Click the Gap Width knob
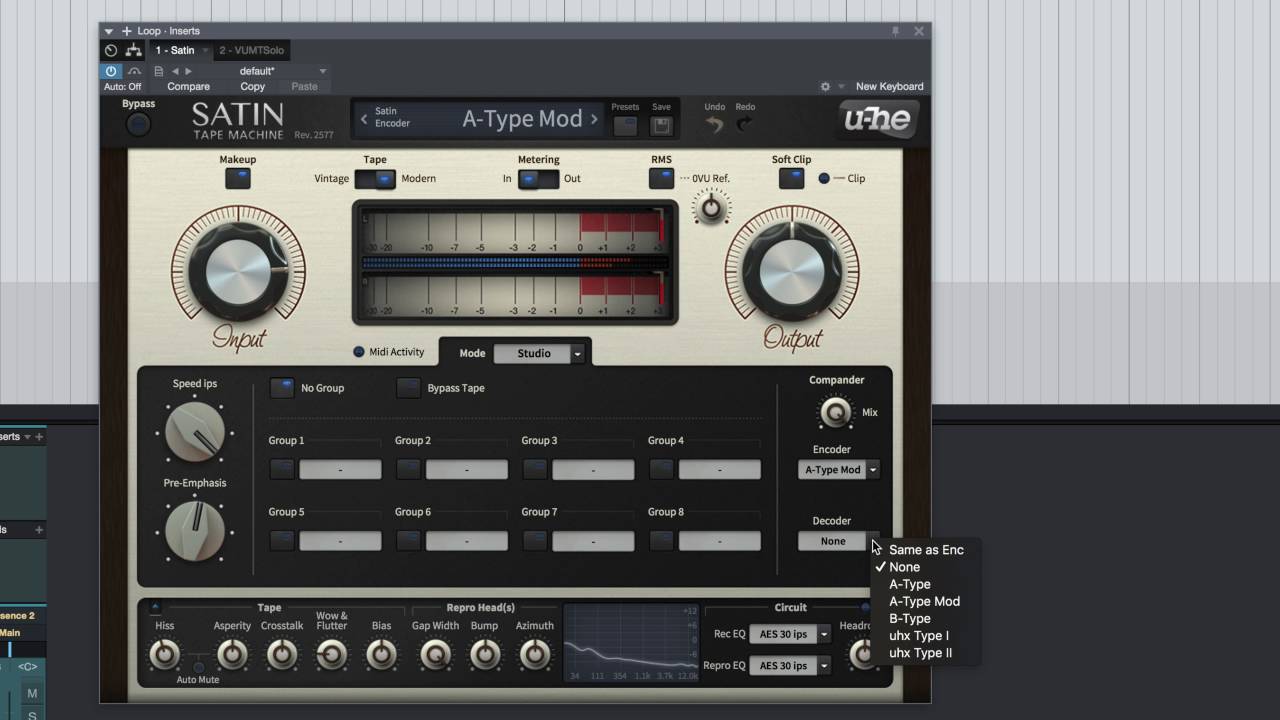This screenshot has height=720, width=1280. (x=435, y=655)
